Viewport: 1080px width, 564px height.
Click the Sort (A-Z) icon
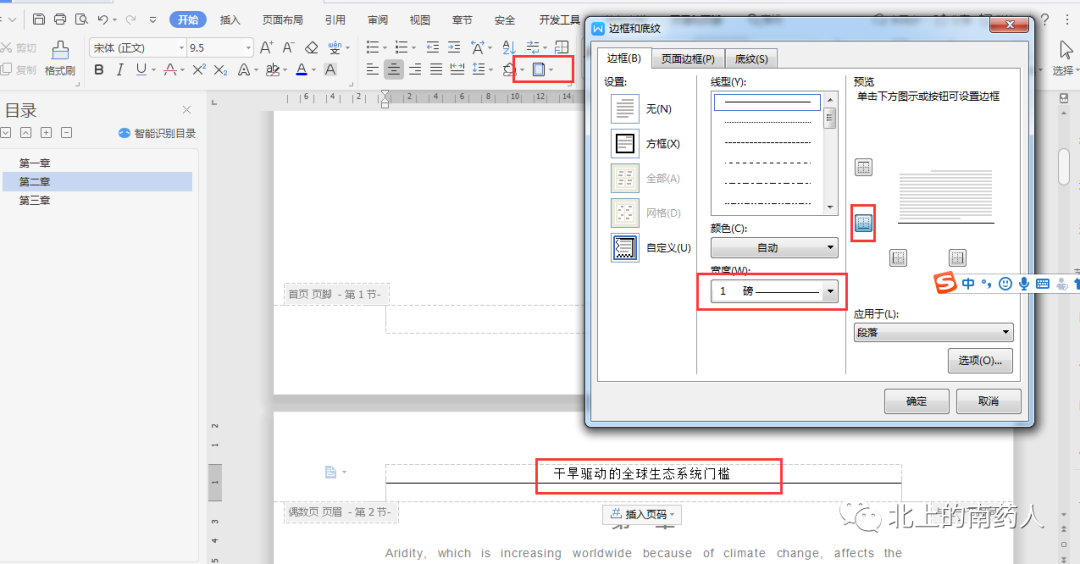pyautogui.click(x=509, y=48)
